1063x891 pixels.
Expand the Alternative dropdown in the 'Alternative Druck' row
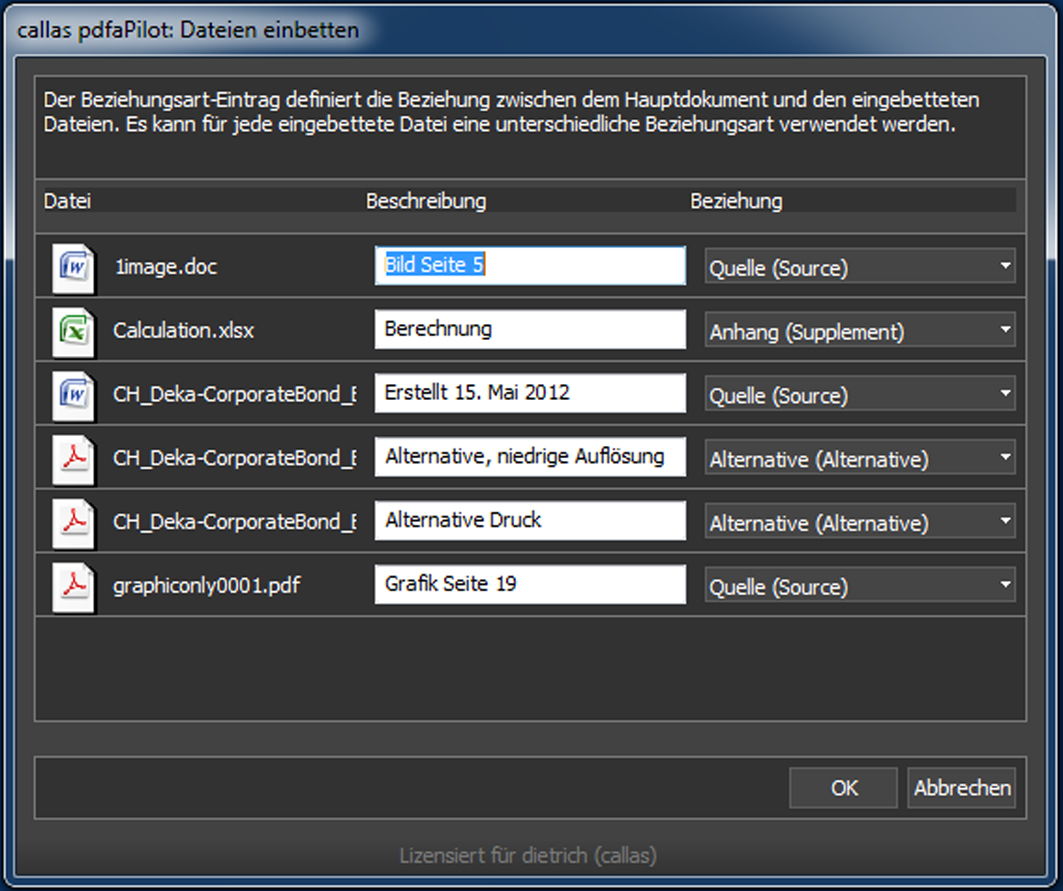pos(859,522)
